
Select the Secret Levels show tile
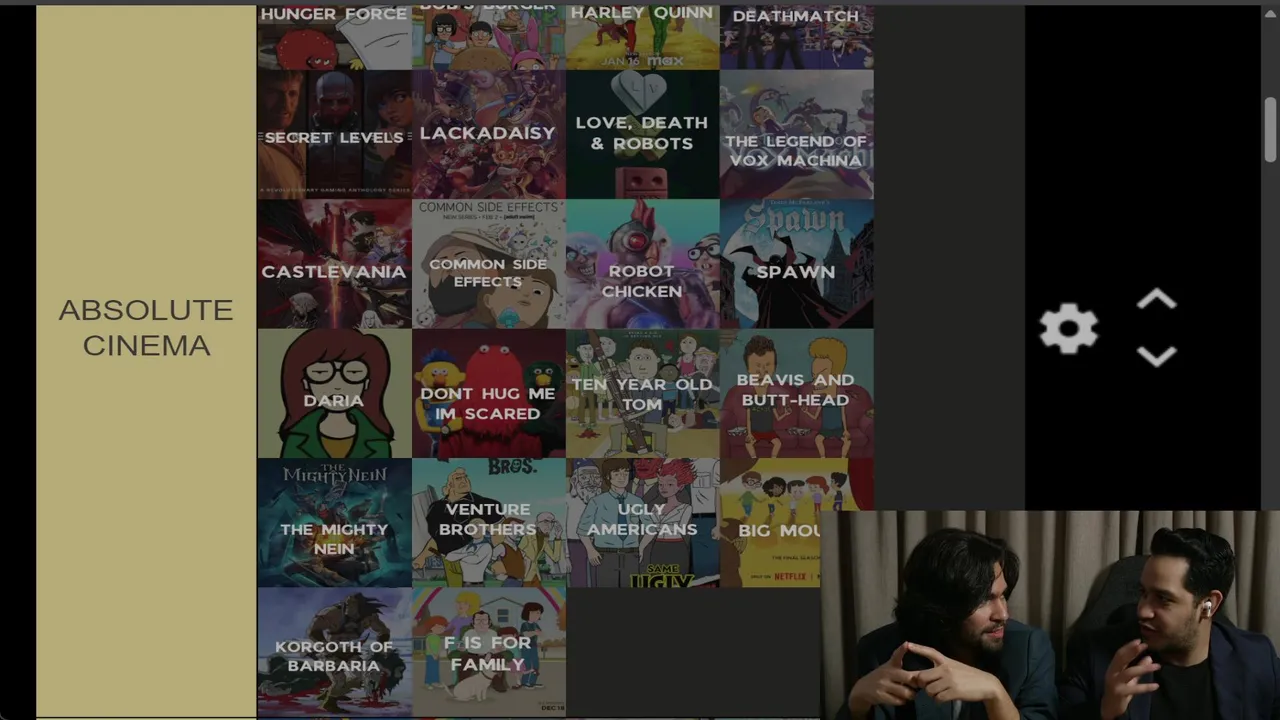[334, 135]
